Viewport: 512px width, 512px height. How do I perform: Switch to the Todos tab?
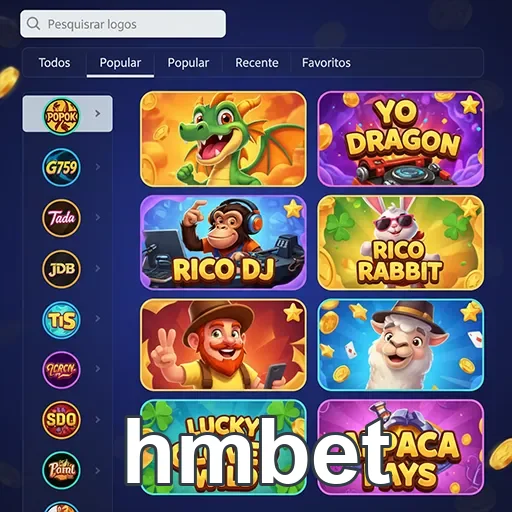54,63
